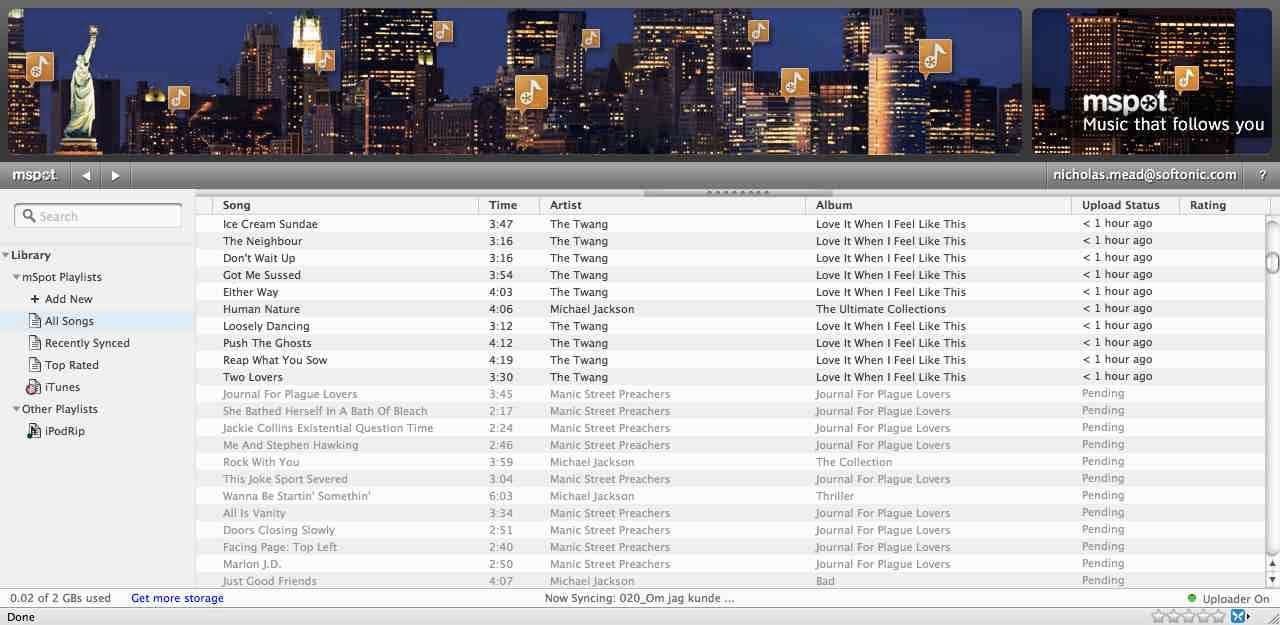Viewport: 1280px width, 625px height.
Task: Click account nicholas.mead@softonic.com
Action: [x=1144, y=174]
